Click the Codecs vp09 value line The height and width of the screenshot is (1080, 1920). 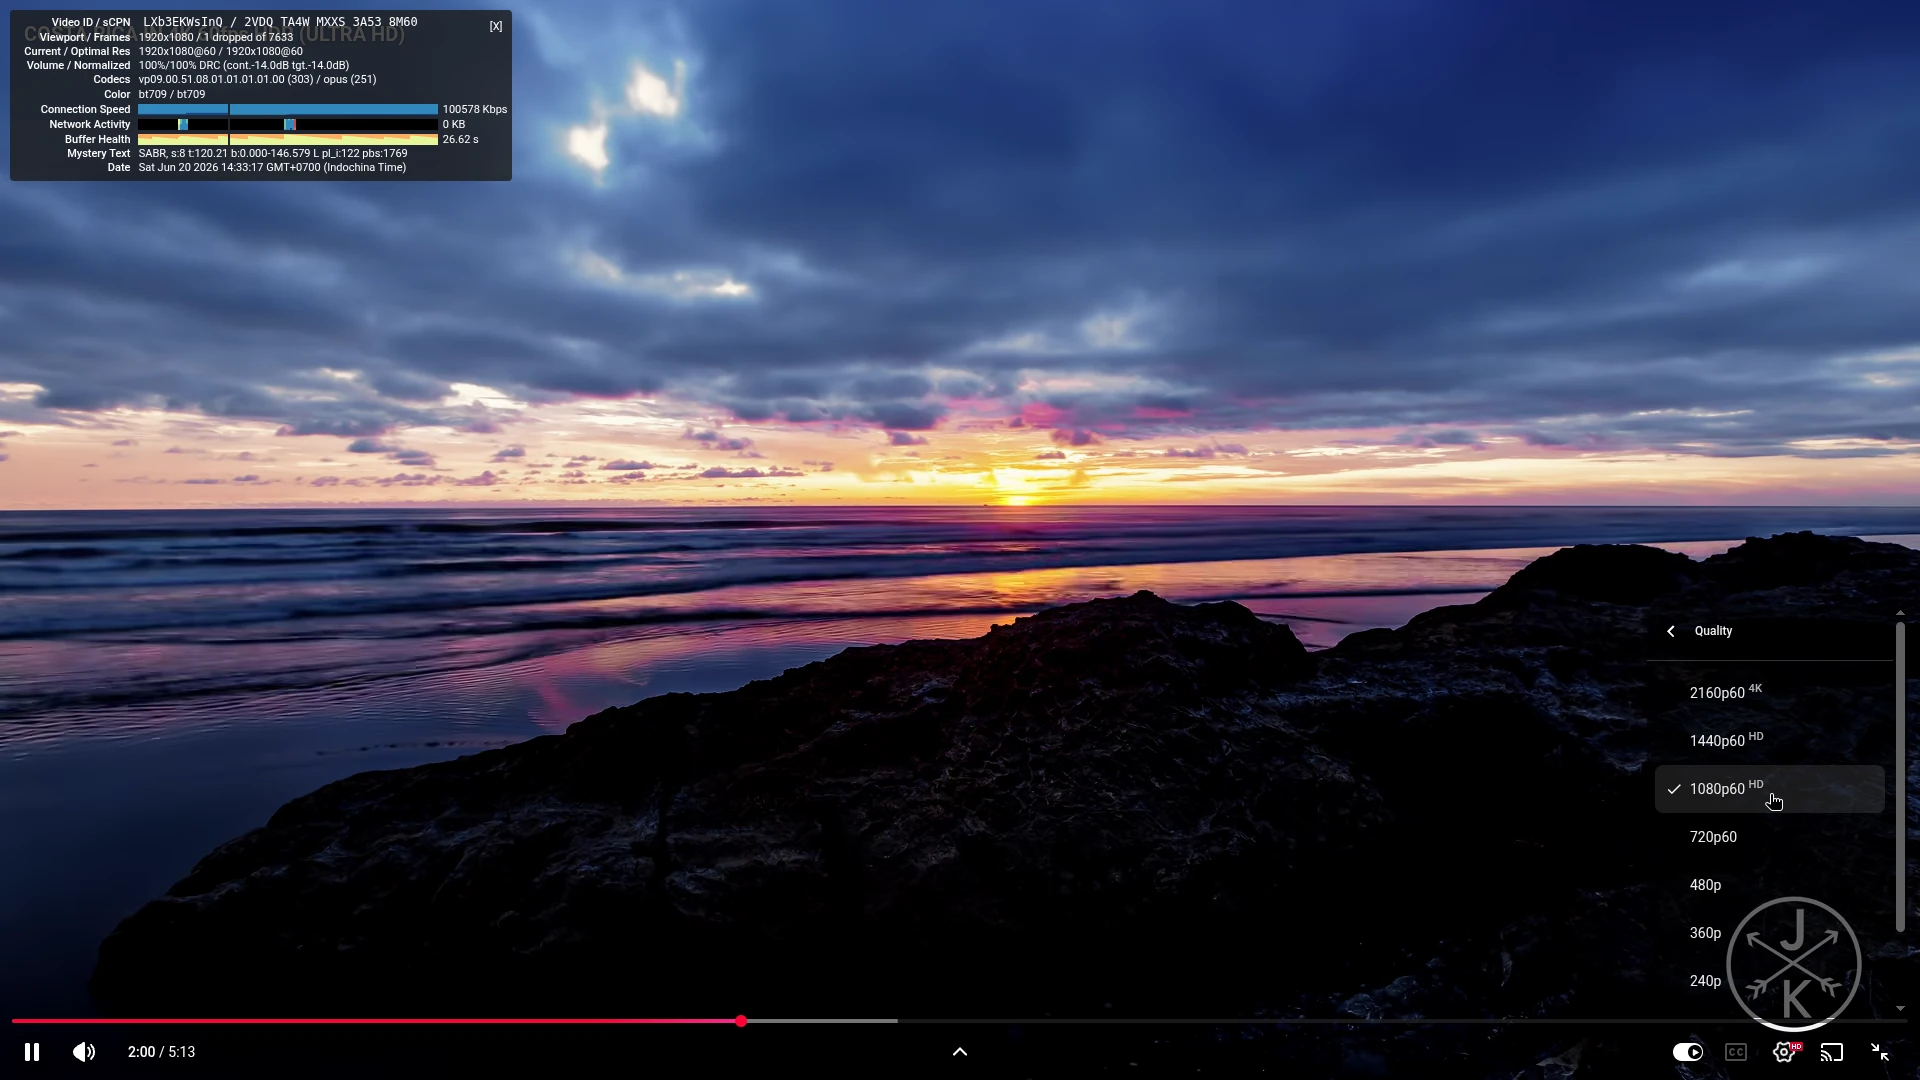257,79
